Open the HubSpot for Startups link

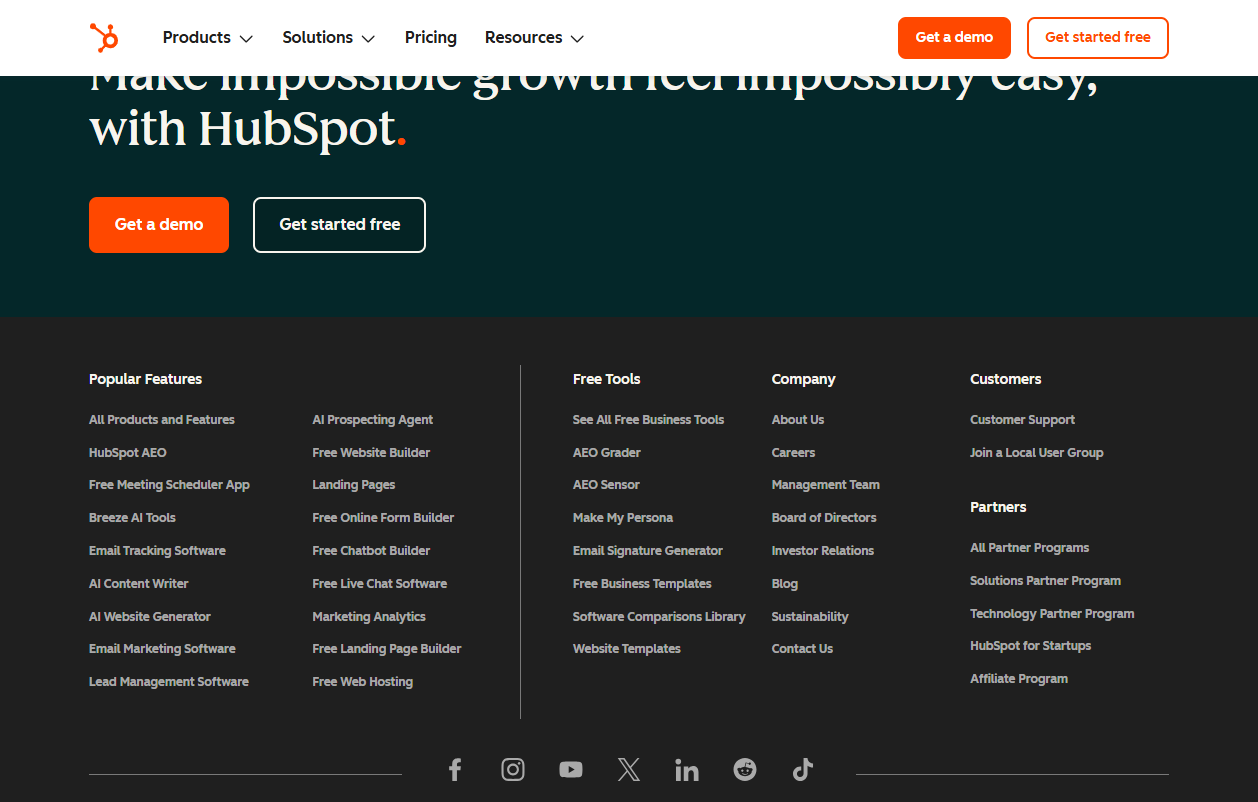(x=1030, y=646)
